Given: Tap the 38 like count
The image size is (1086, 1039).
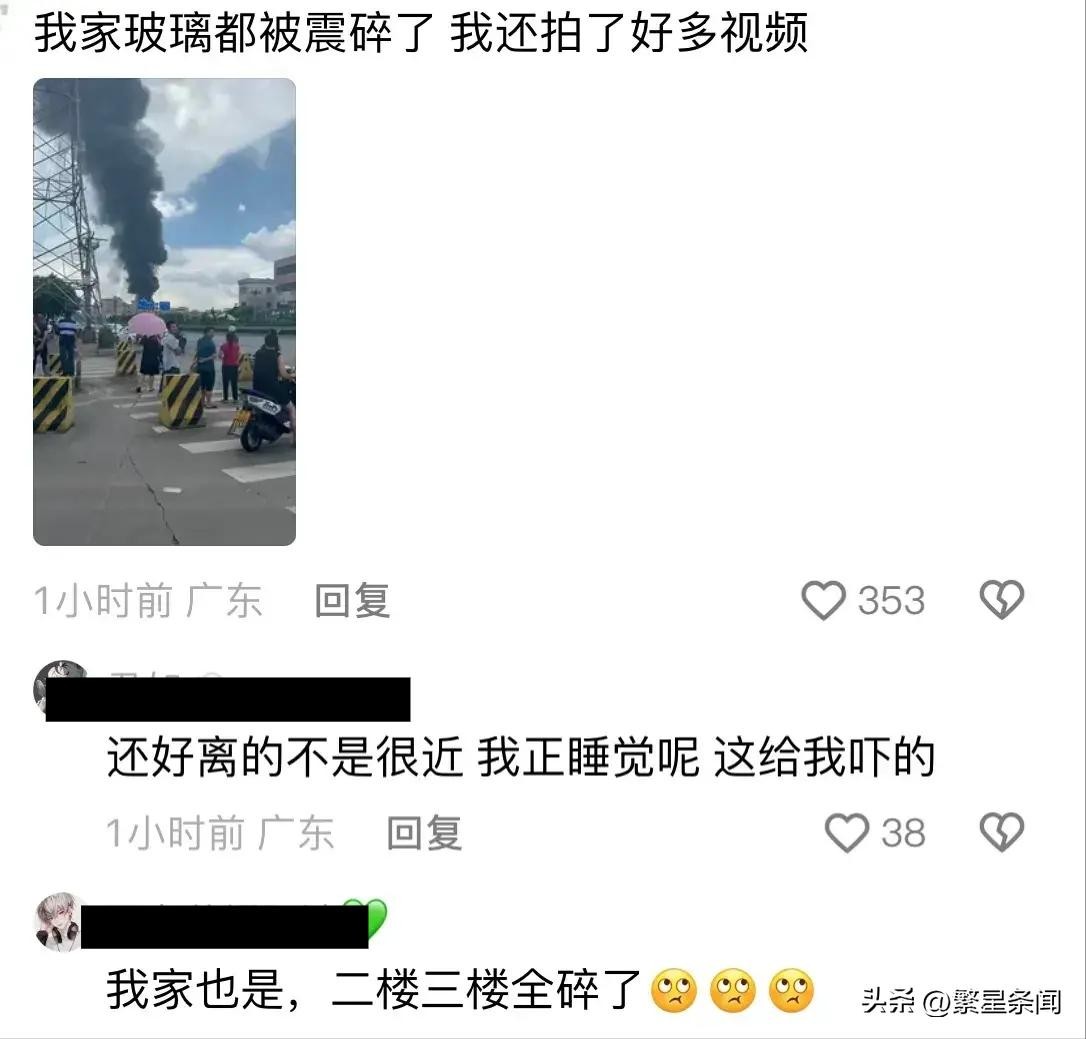Looking at the screenshot, I should coord(903,833).
